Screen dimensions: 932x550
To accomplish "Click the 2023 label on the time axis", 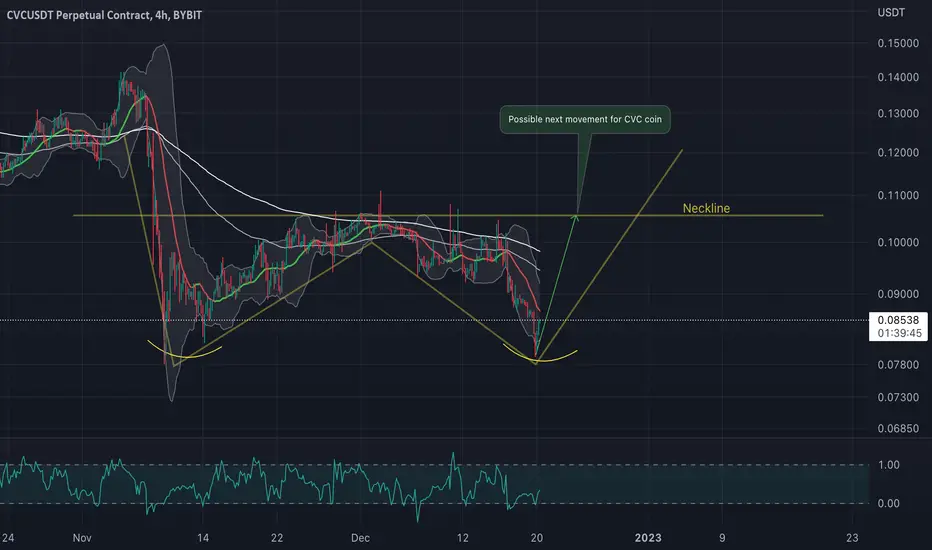I will (x=648, y=538).
